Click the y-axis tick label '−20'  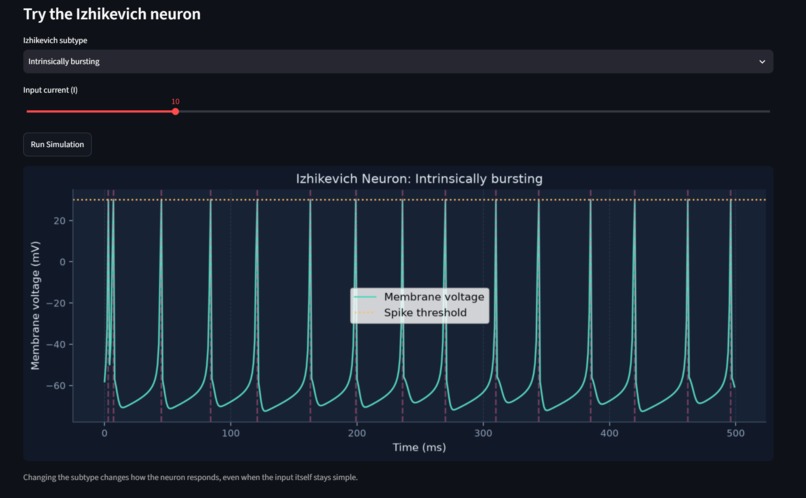point(56,303)
